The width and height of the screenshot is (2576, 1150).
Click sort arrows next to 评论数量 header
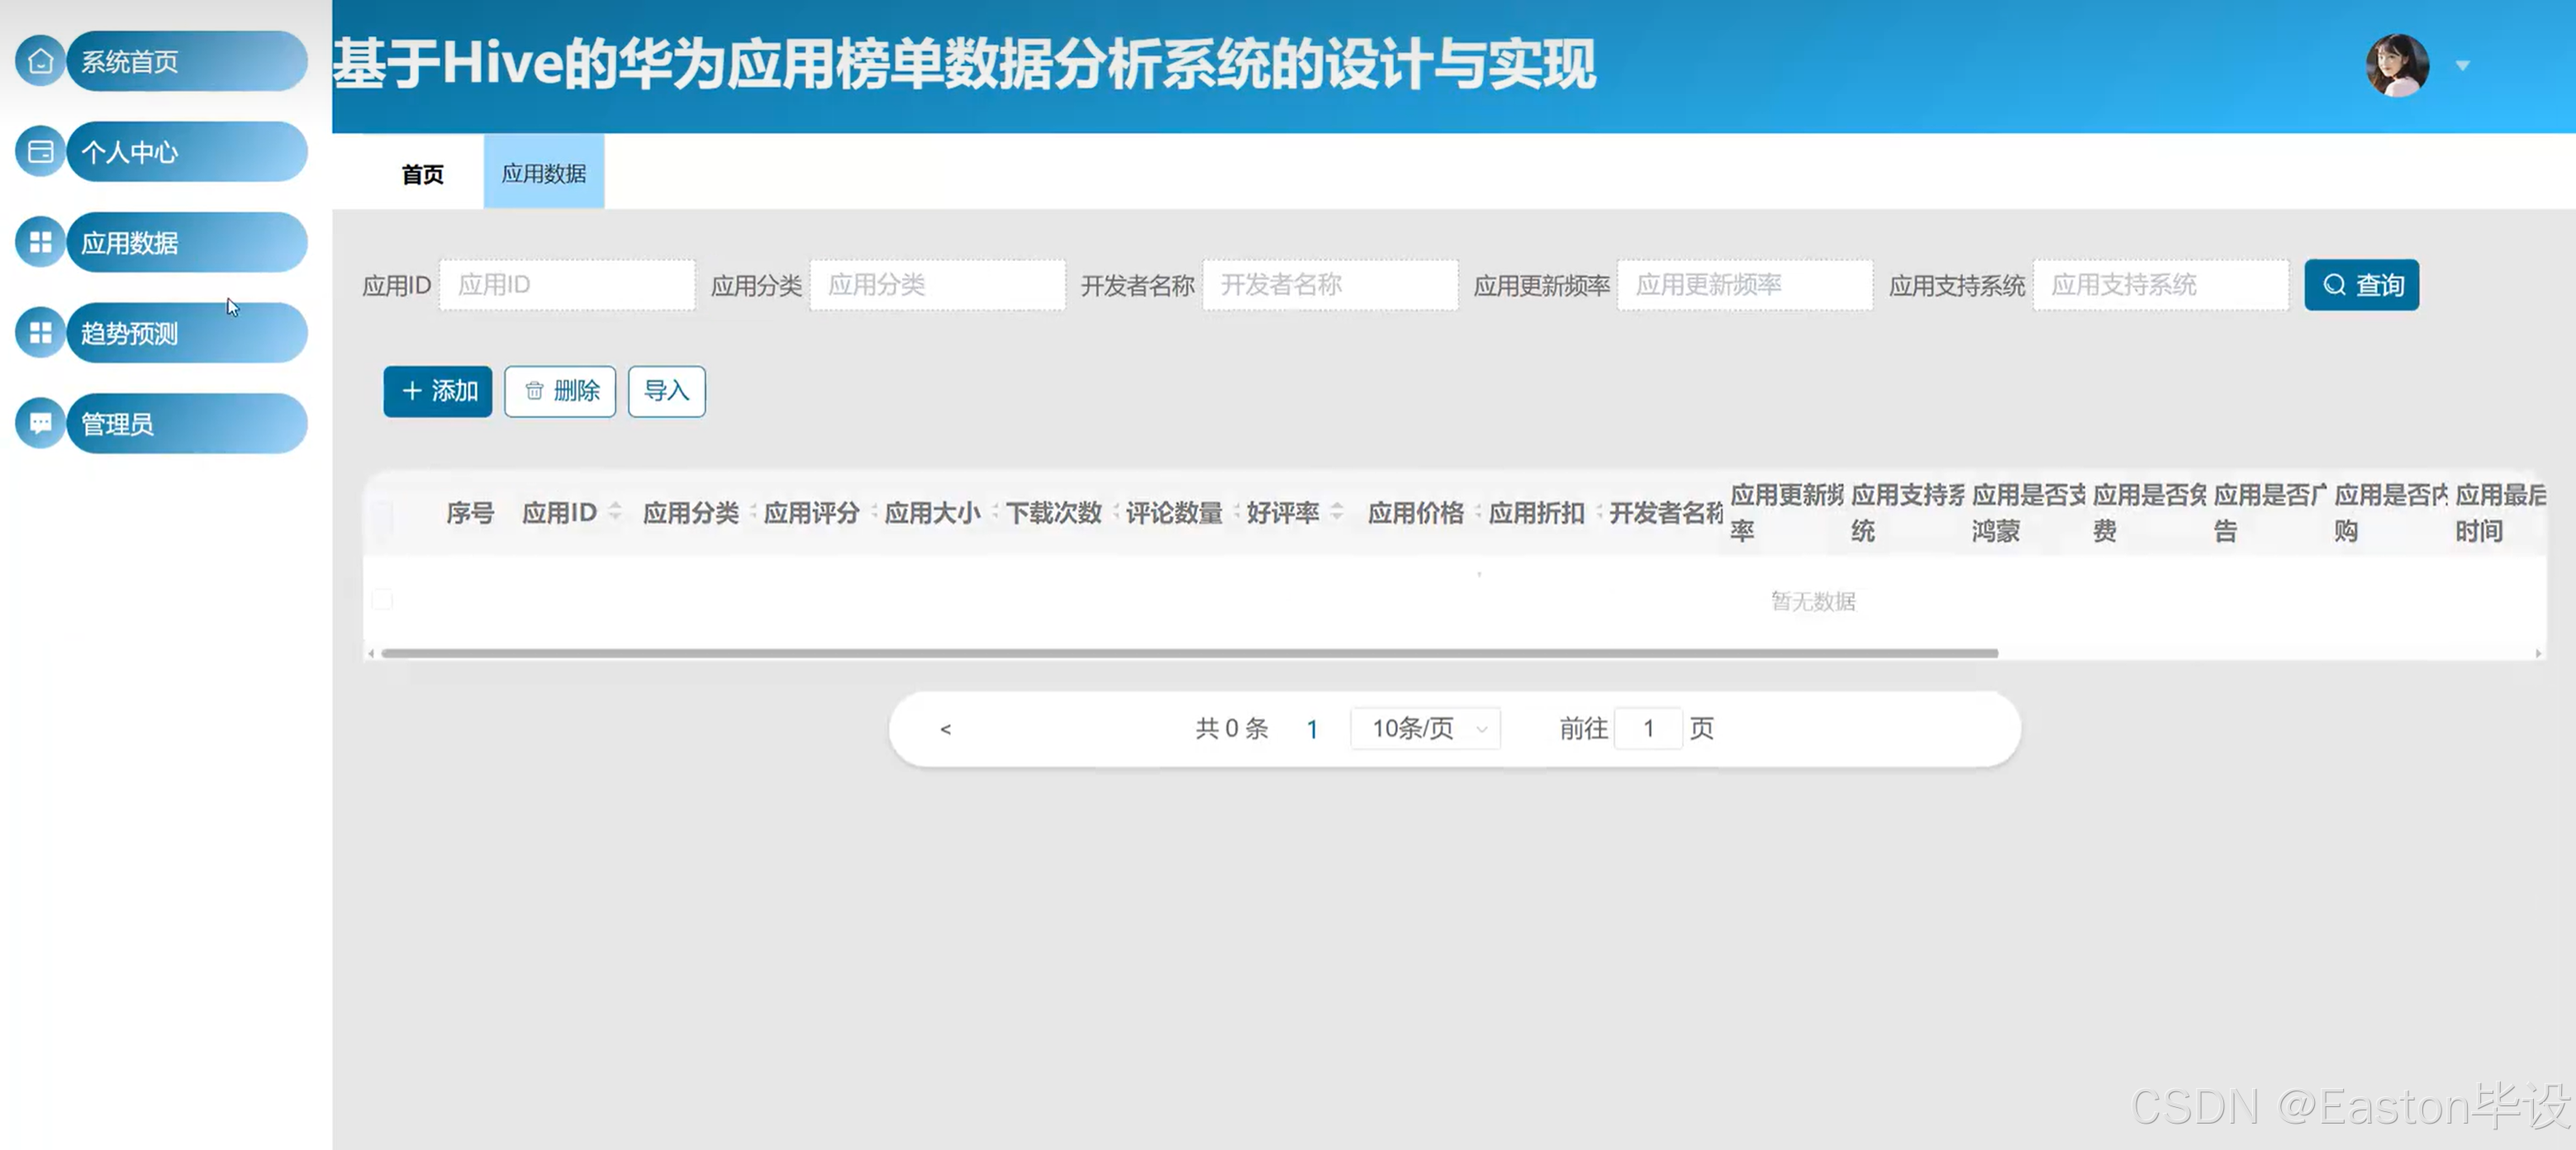click(x=1236, y=512)
